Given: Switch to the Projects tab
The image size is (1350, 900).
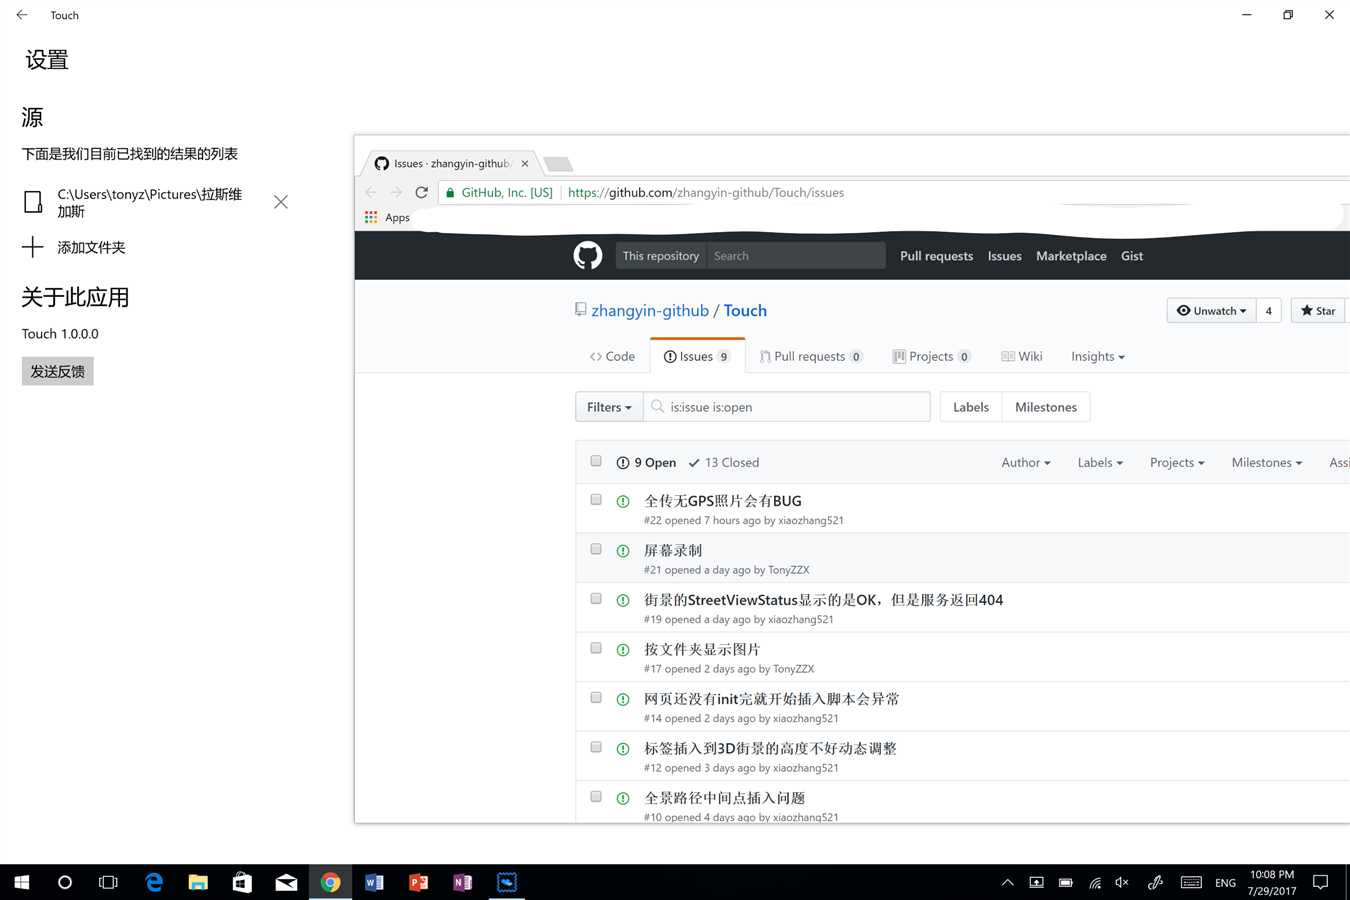Looking at the screenshot, I should click(x=931, y=356).
